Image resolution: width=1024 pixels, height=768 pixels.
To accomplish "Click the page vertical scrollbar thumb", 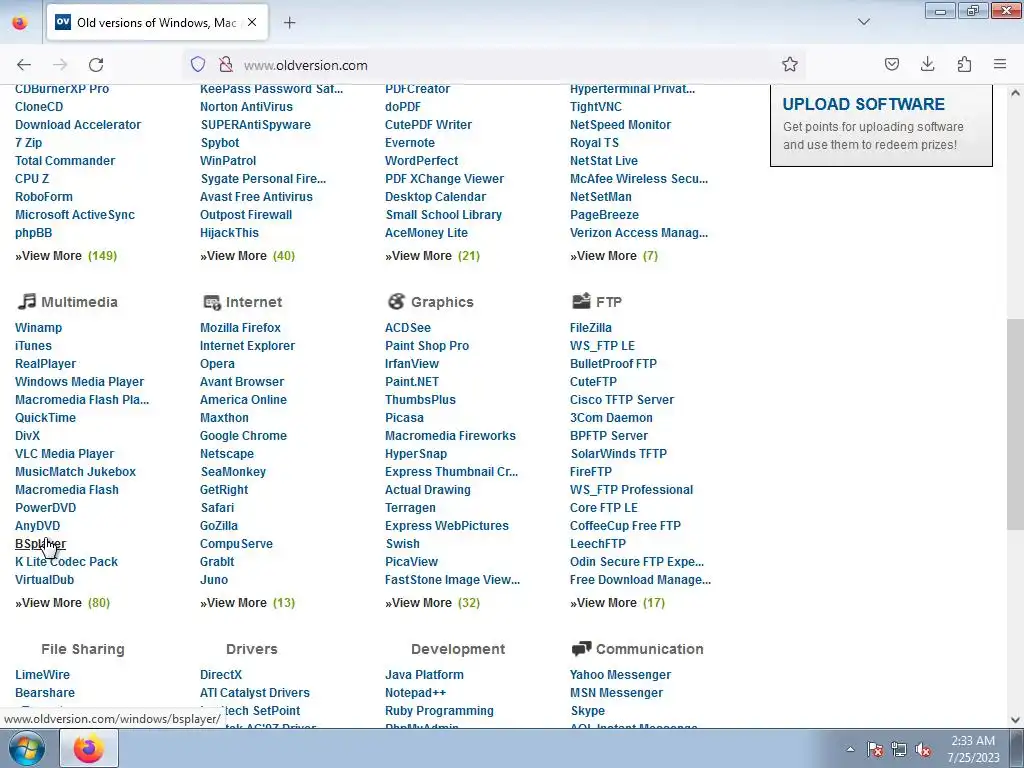I will coord(1016,424).
